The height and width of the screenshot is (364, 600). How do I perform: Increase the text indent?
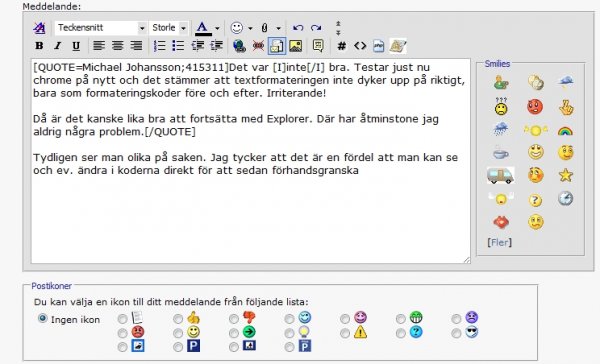pyautogui.click(x=216, y=46)
